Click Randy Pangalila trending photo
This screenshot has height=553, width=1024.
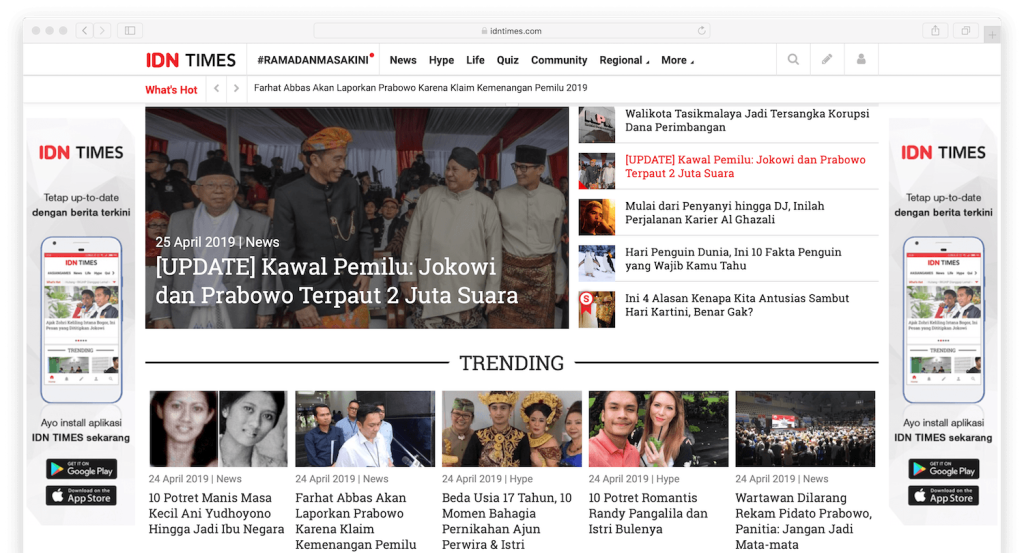(x=658, y=428)
